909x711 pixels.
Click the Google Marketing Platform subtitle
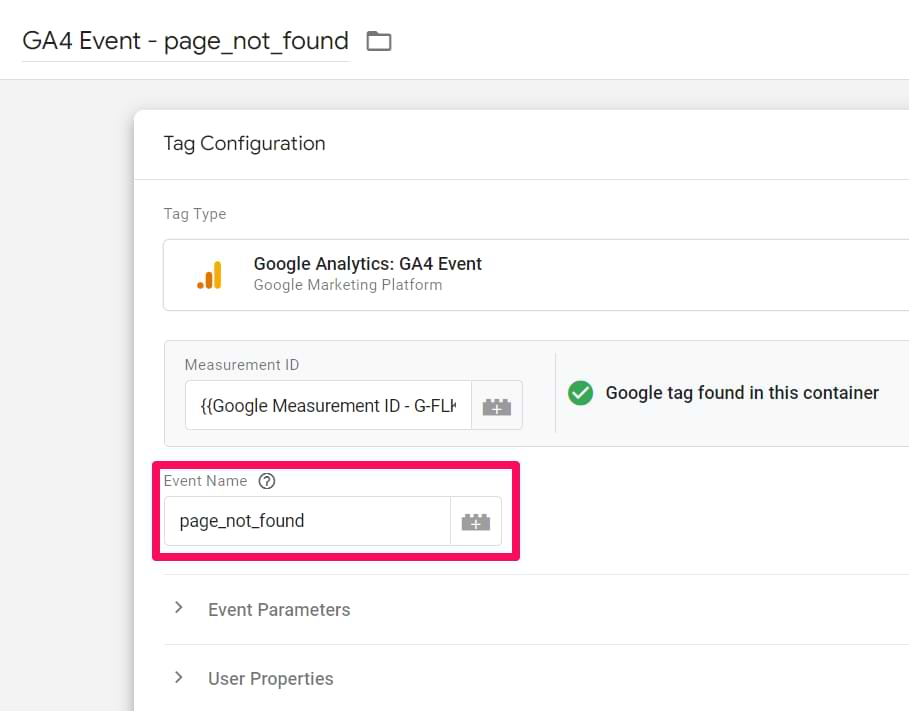click(347, 285)
